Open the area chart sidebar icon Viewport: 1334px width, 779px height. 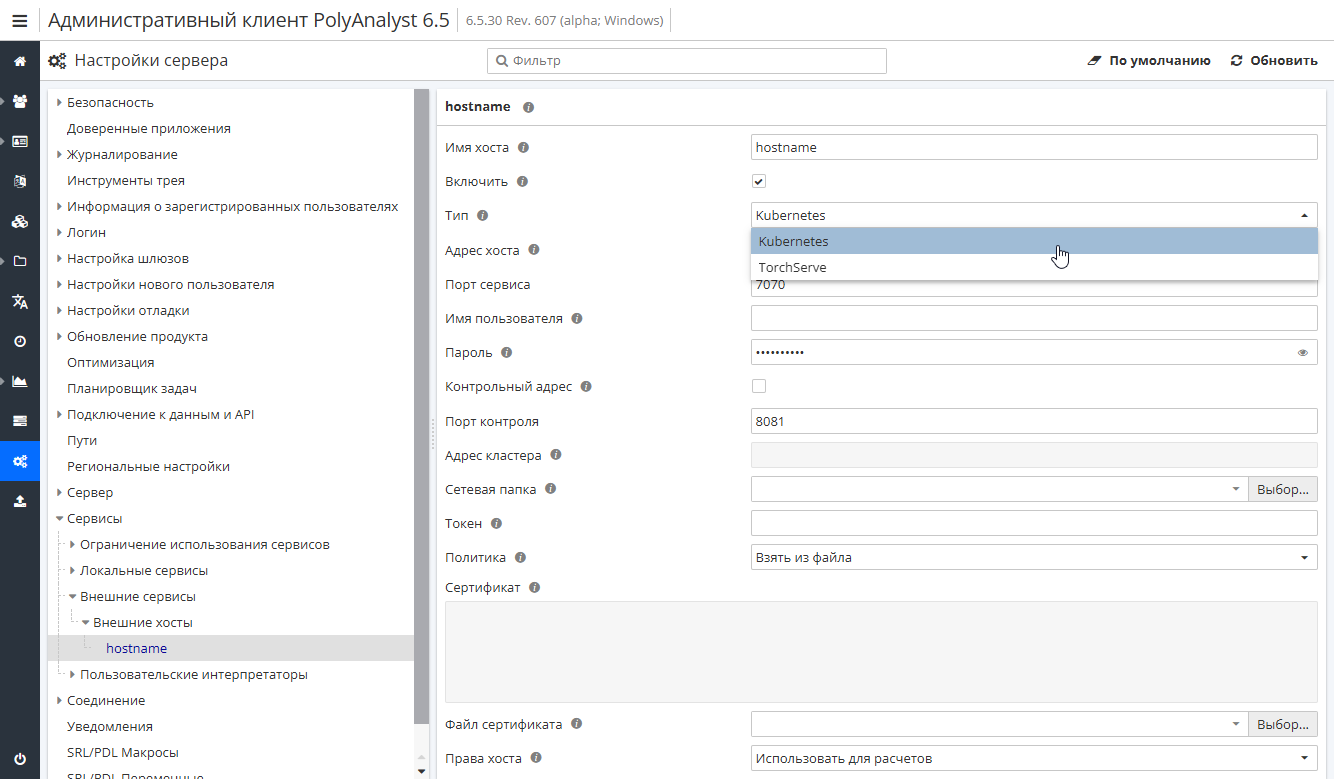click(x=20, y=381)
